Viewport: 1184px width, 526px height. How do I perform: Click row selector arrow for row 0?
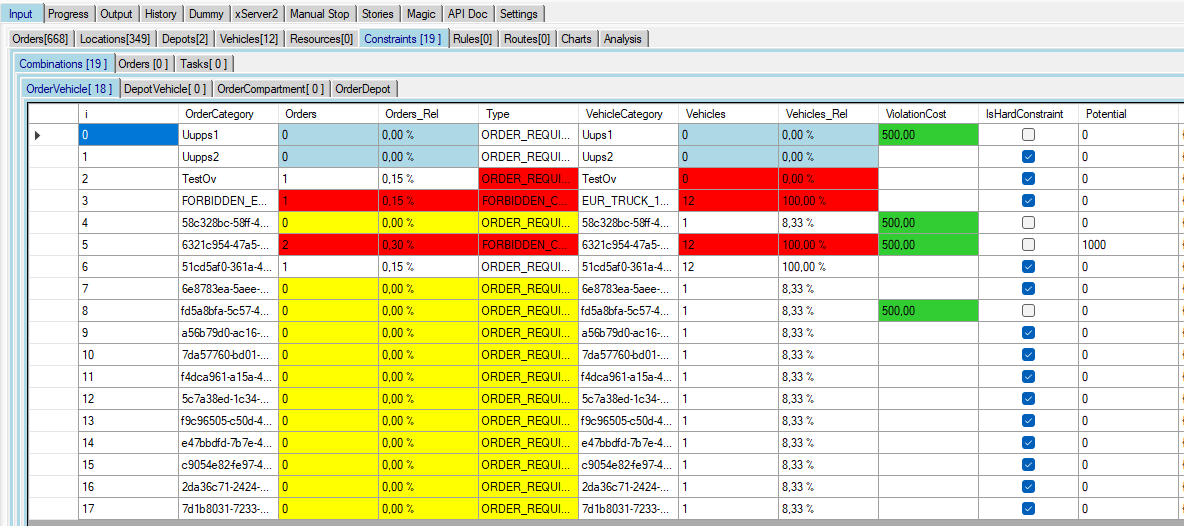pyautogui.click(x=38, y=135)
